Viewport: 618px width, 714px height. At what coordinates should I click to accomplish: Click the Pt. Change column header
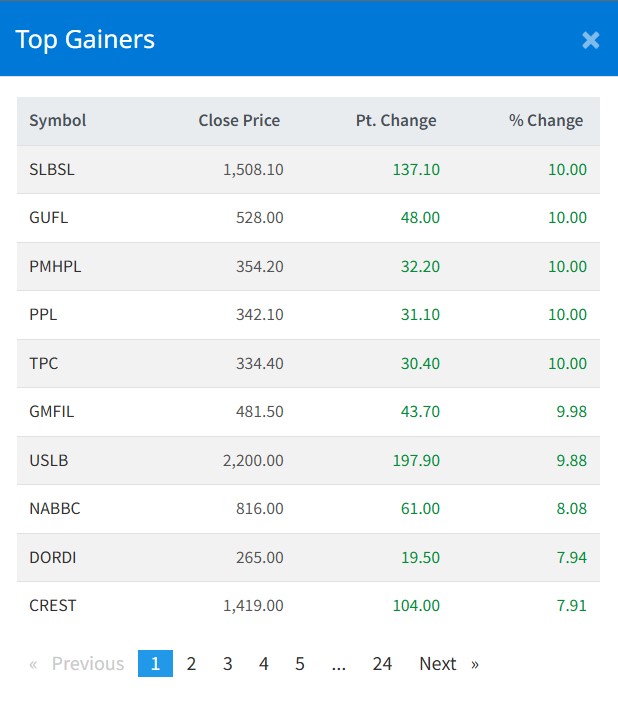pos(396,121)
